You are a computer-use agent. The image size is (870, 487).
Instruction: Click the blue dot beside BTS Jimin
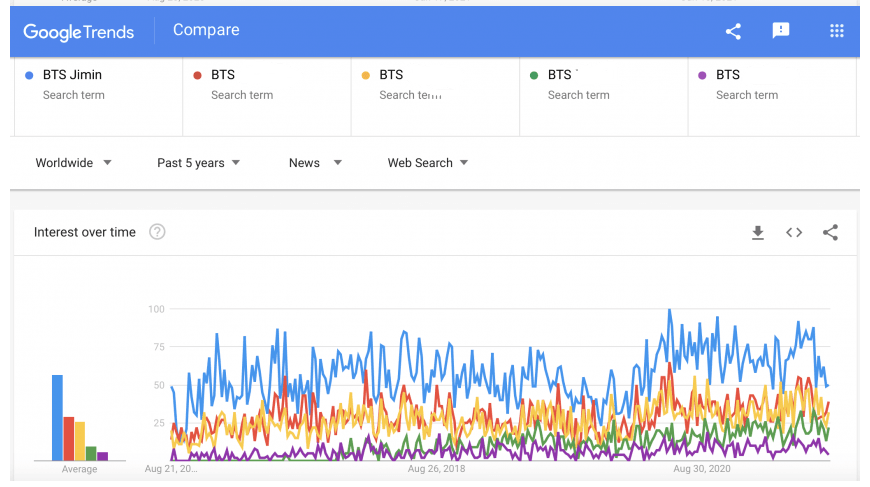pyautogui.click(x=29, y=75)
